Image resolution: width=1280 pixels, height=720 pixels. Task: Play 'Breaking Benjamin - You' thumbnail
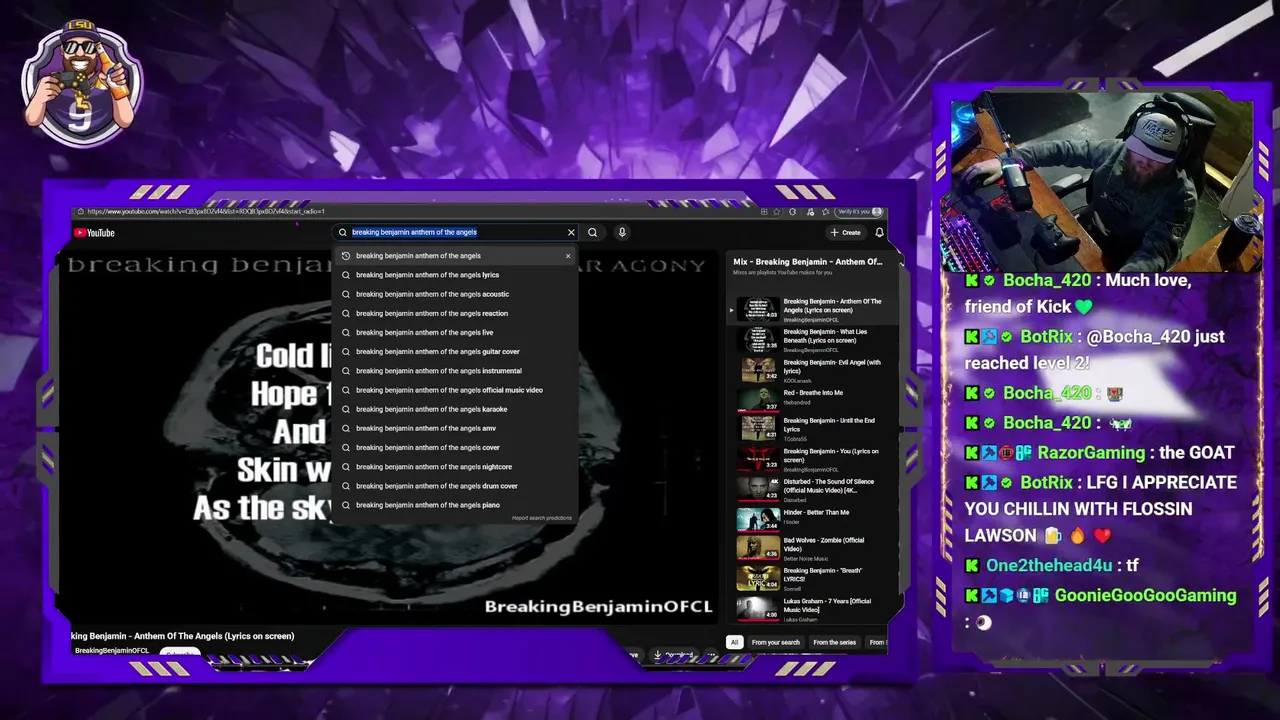(x=758, y=459)
